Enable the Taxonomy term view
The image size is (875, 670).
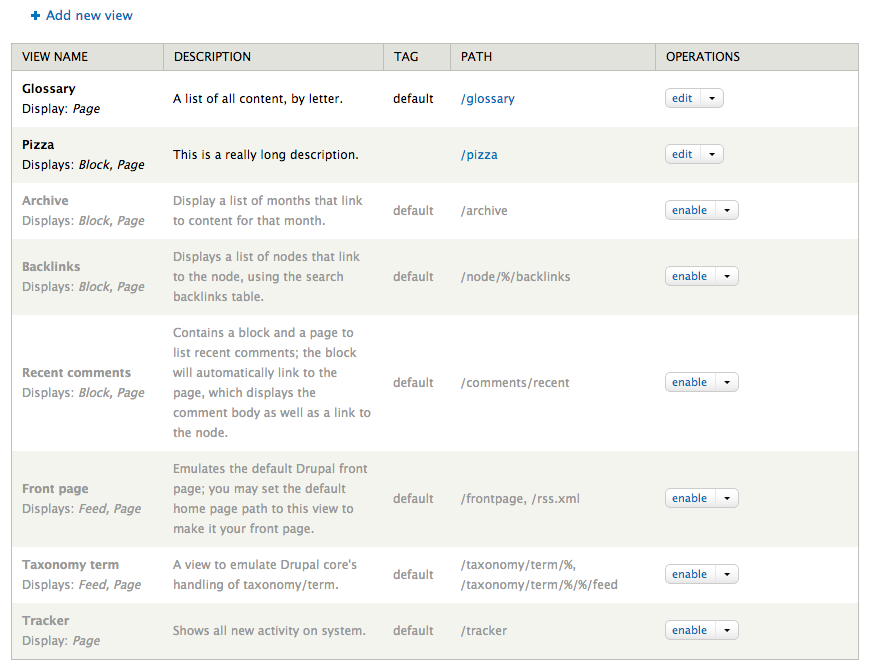(x=690, y=574)
